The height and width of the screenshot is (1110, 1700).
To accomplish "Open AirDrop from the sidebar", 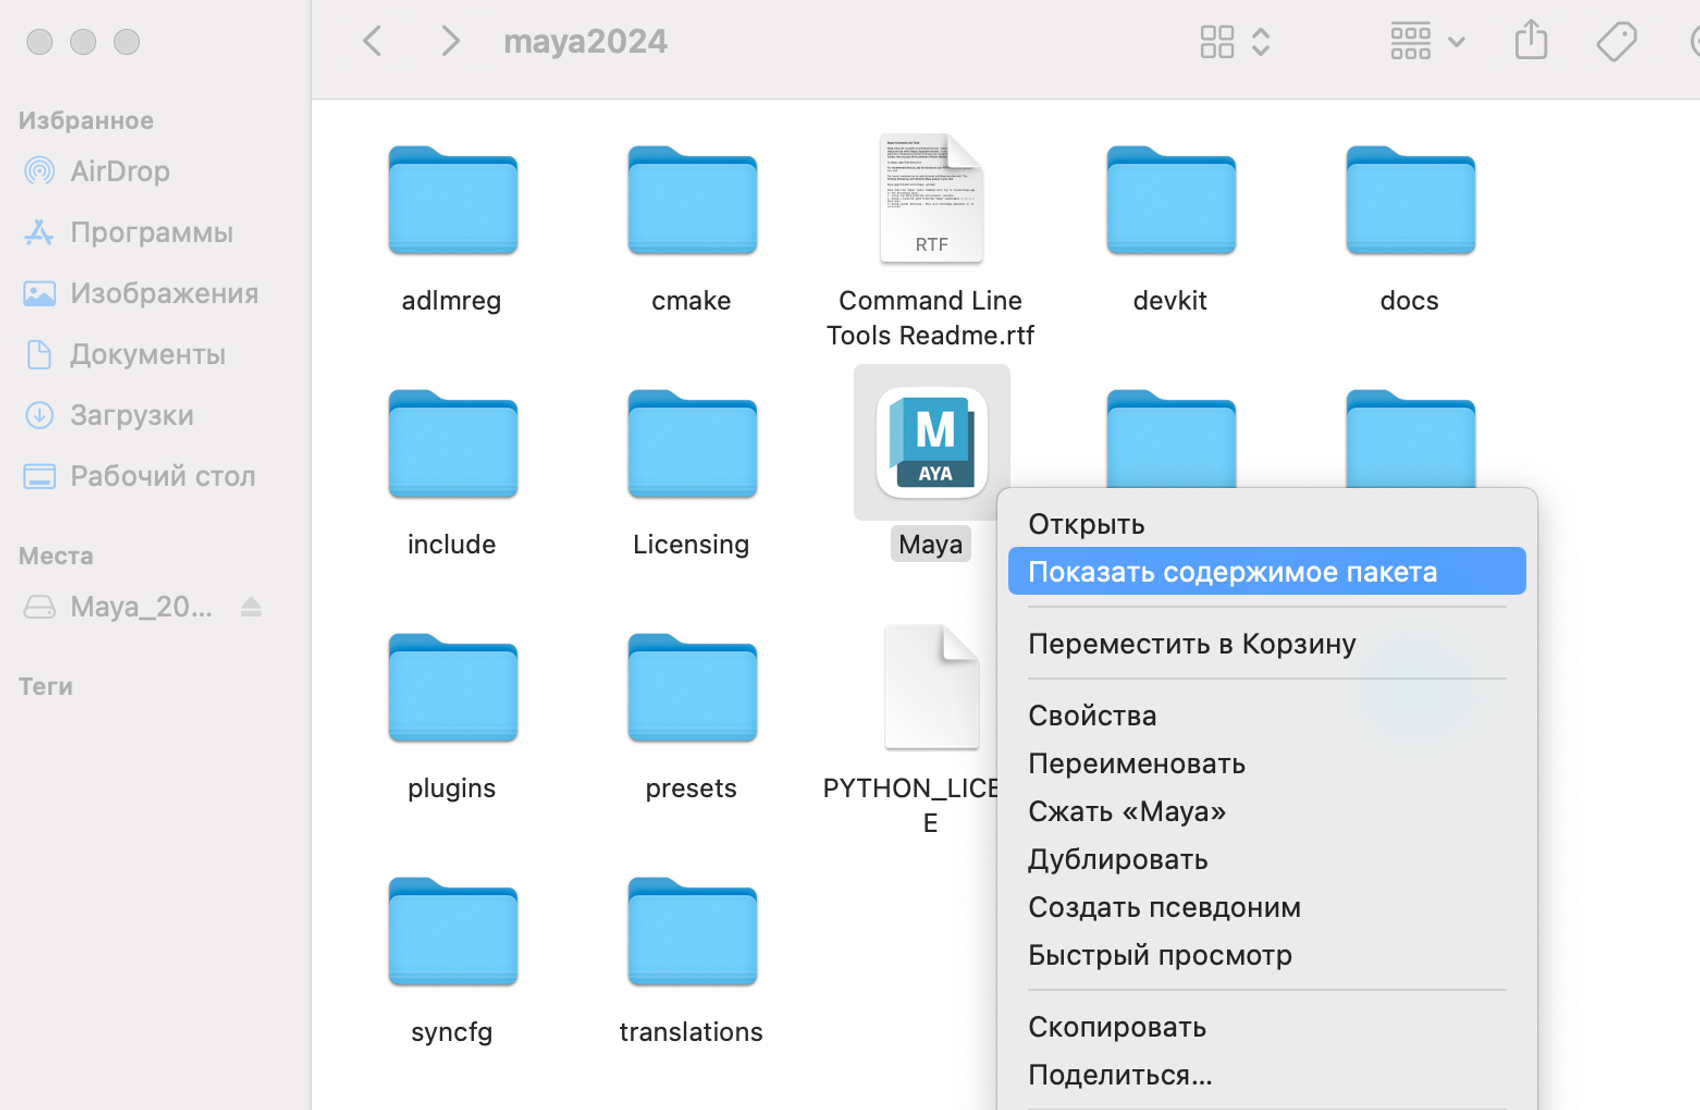I will pyautogui.click(x=119, y=170).
